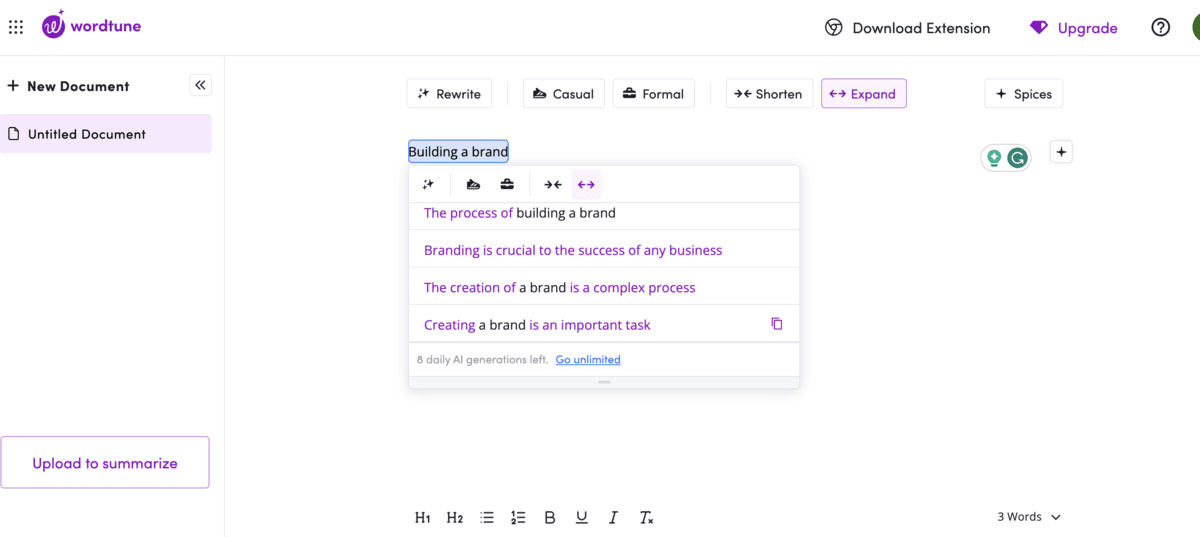Click the popup expand arrows icon
Viewport: 1200px width, 537px height.
point(586,184)
